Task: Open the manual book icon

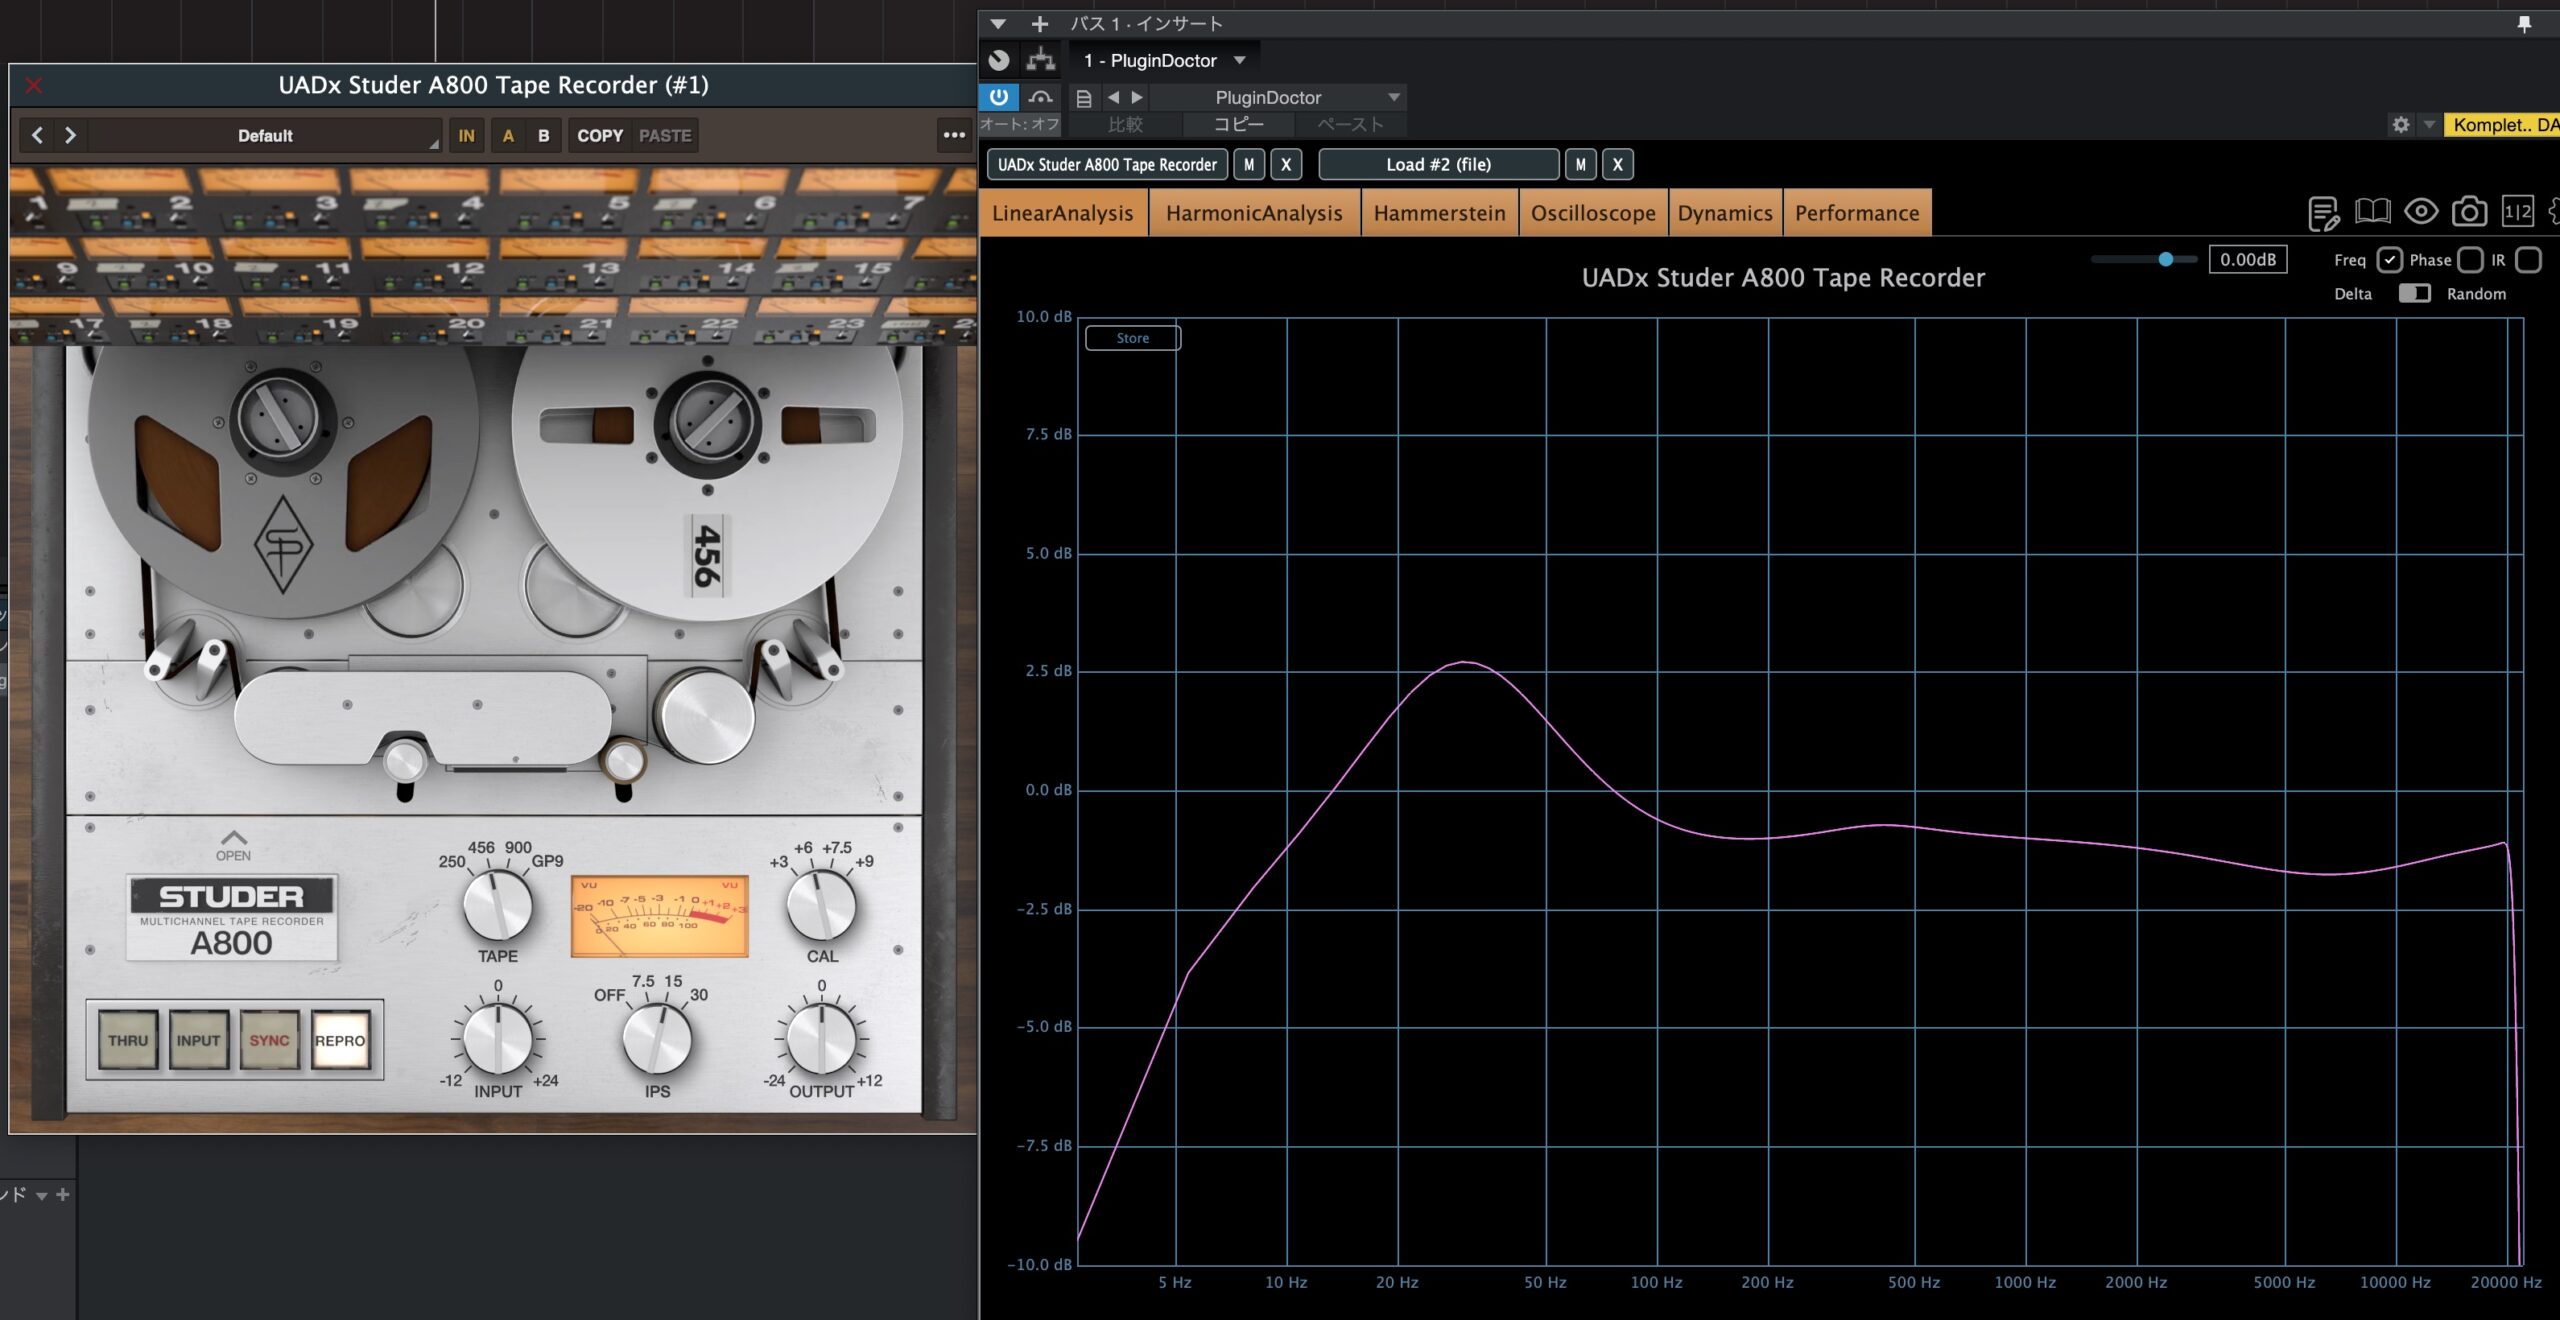Action: (x=2372, y=211)
